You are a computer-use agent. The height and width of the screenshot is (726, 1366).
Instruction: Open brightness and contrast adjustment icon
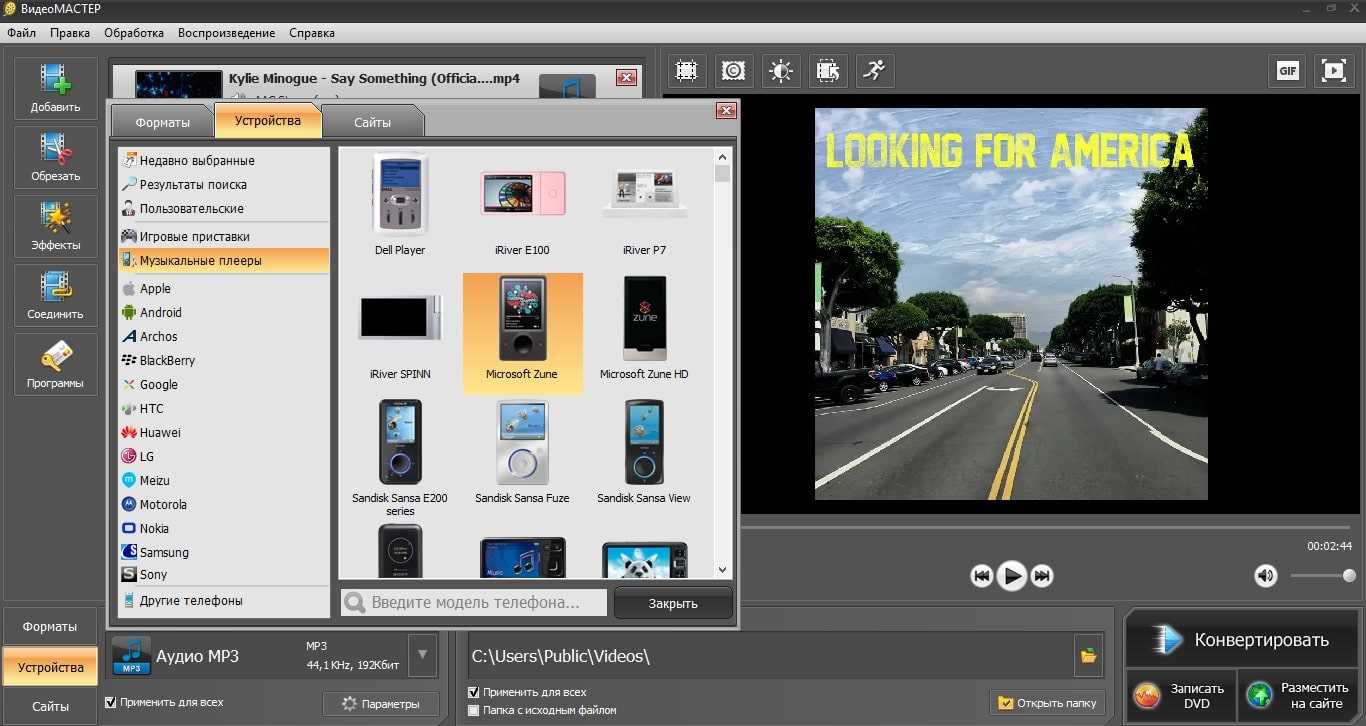click(781, 70)
